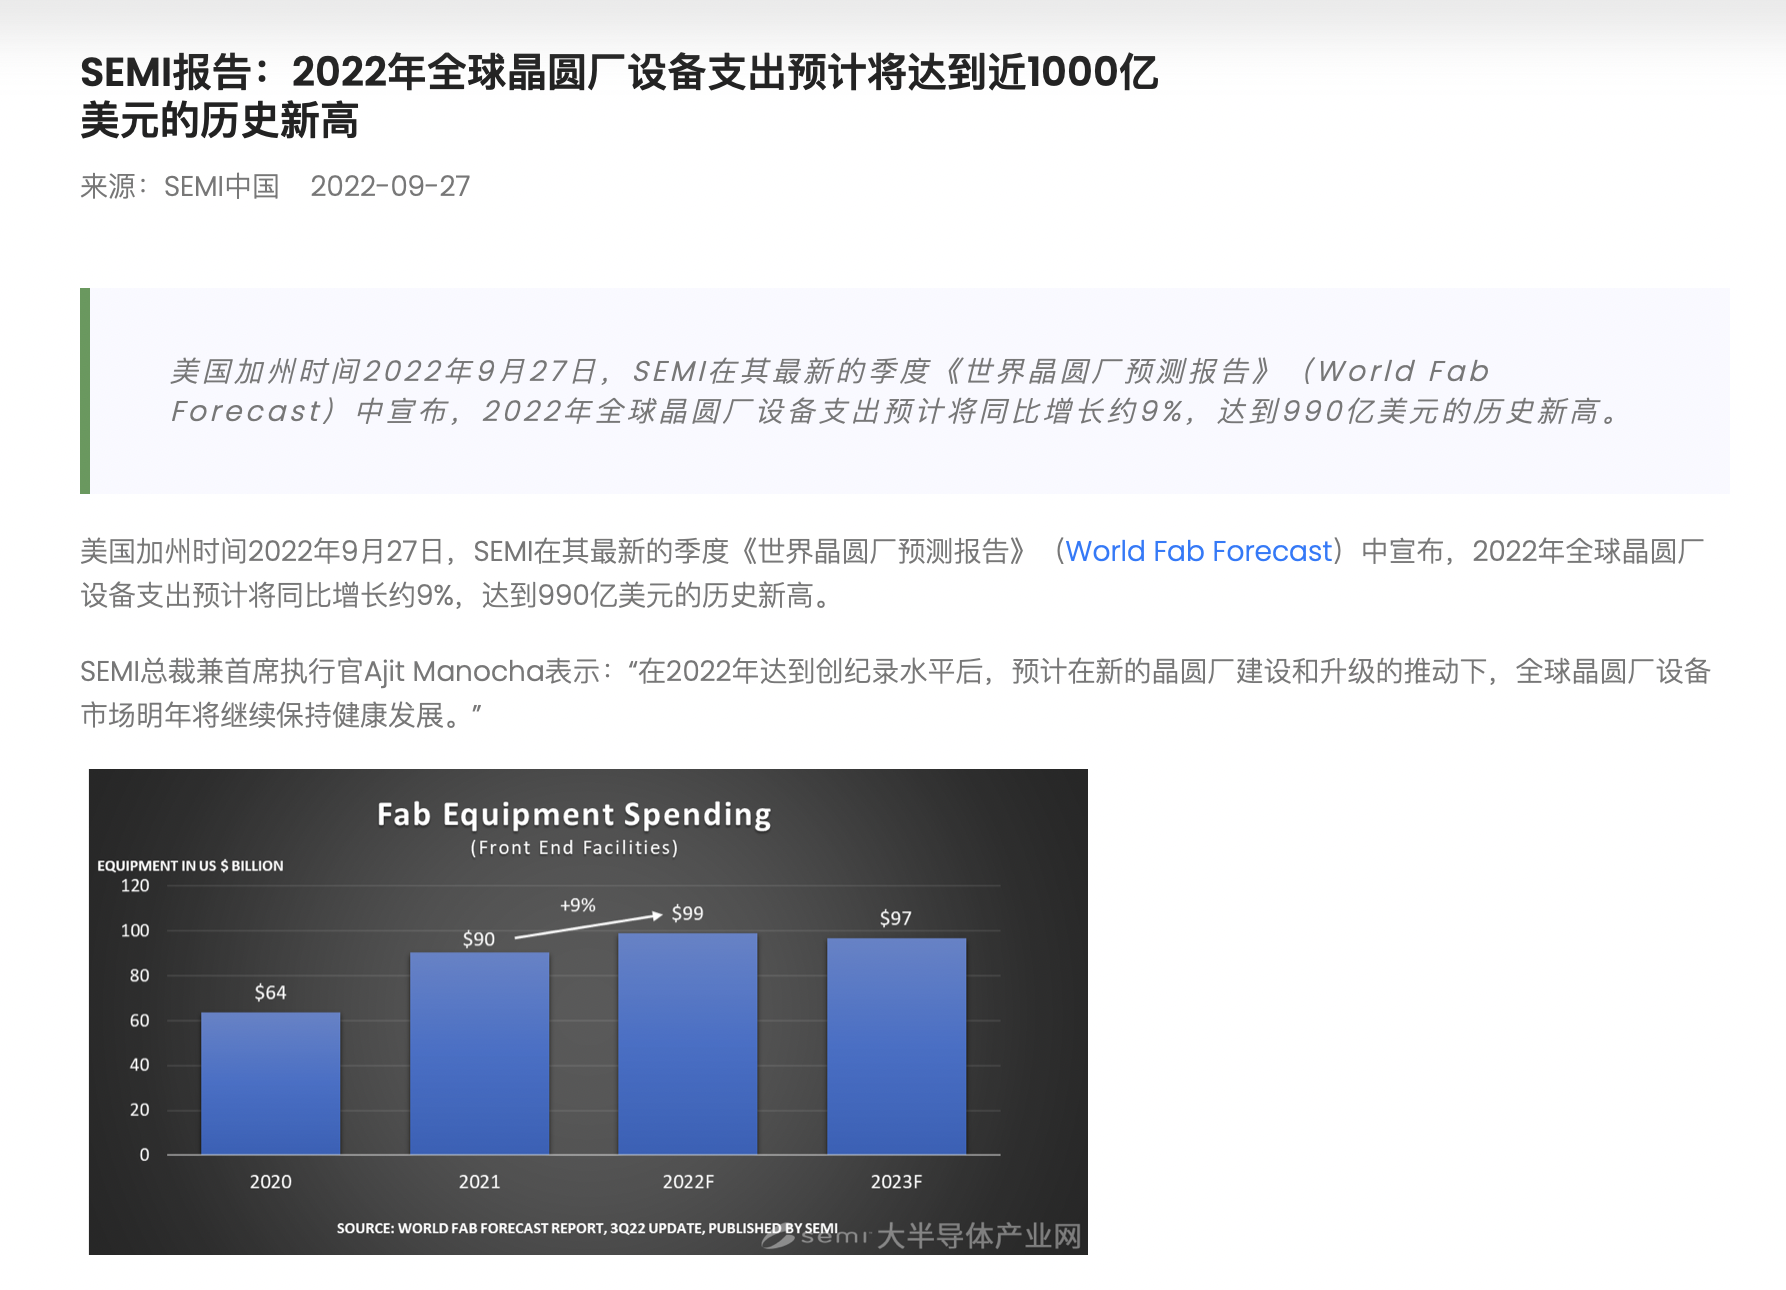The width and height of the screenshot is (1786, 1290).
Task: Click the 2020 x-axis label
Action: point(270,1182)
